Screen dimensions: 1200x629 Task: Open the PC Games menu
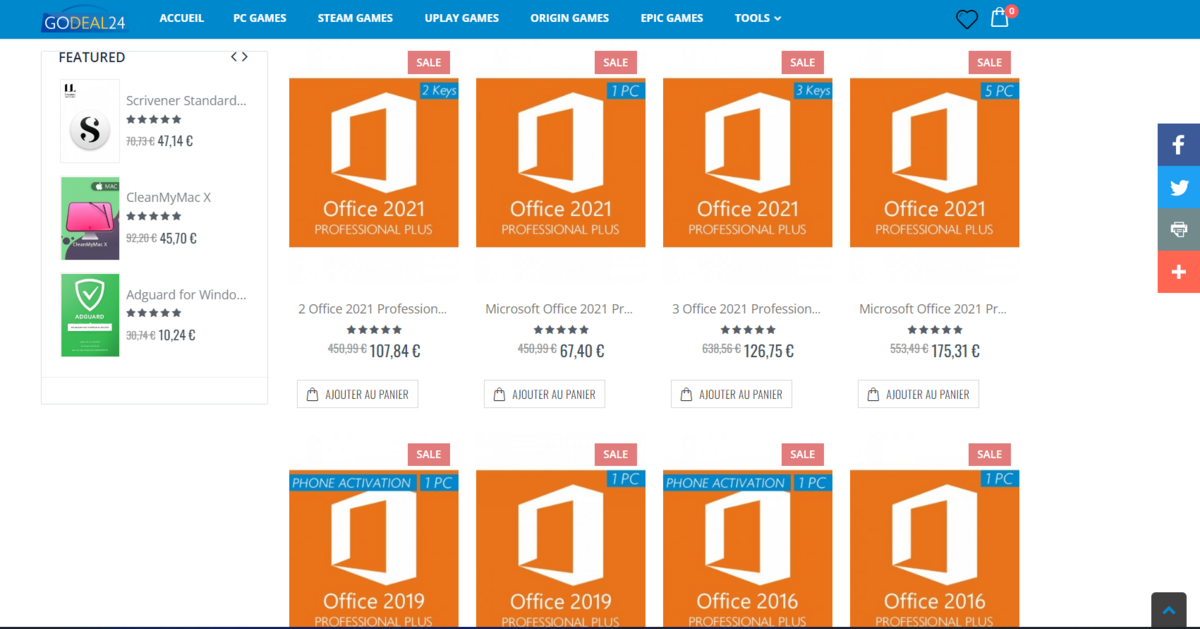coord(259,18)
